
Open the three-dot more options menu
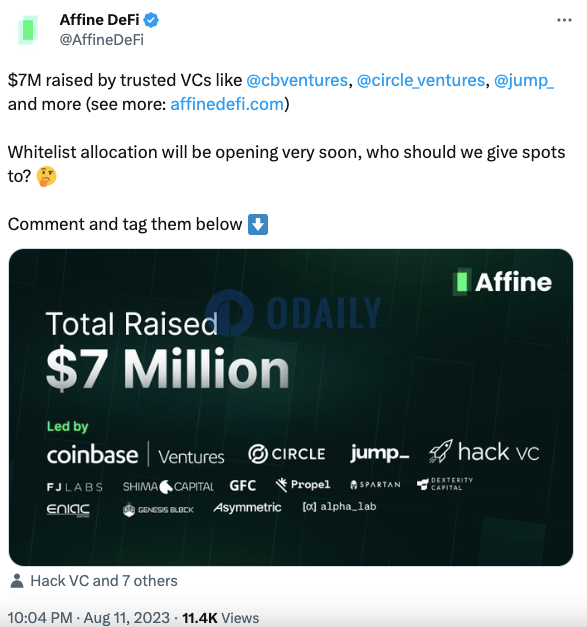pos(564,20)
